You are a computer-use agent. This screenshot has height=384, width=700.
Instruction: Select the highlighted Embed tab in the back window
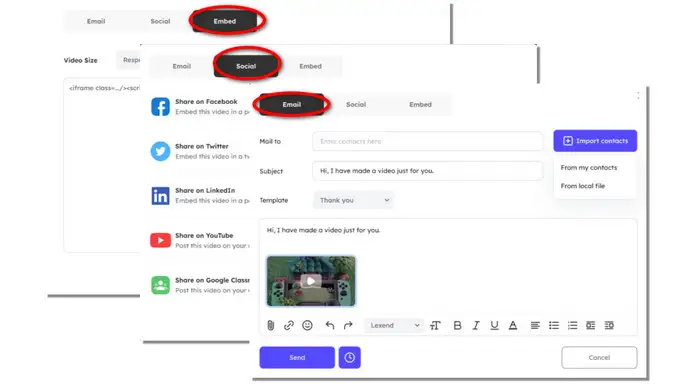225,21
